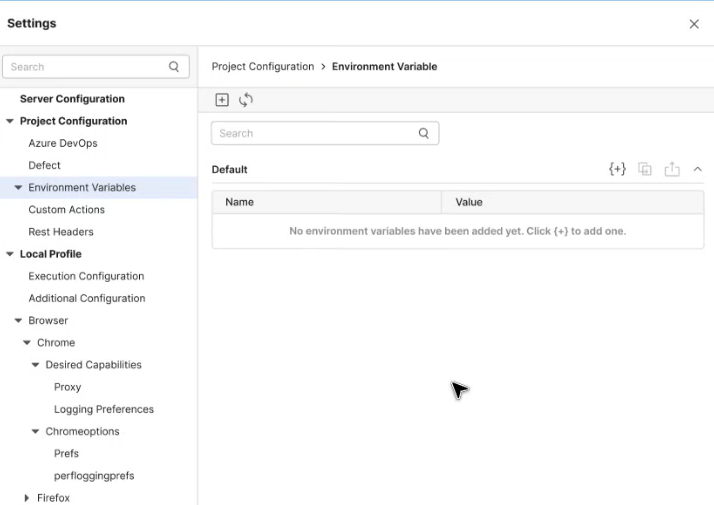The width and height of the screenshot is (714, 505).
Task: Collapse the Browser node arrow
Action: coord(18,321)
